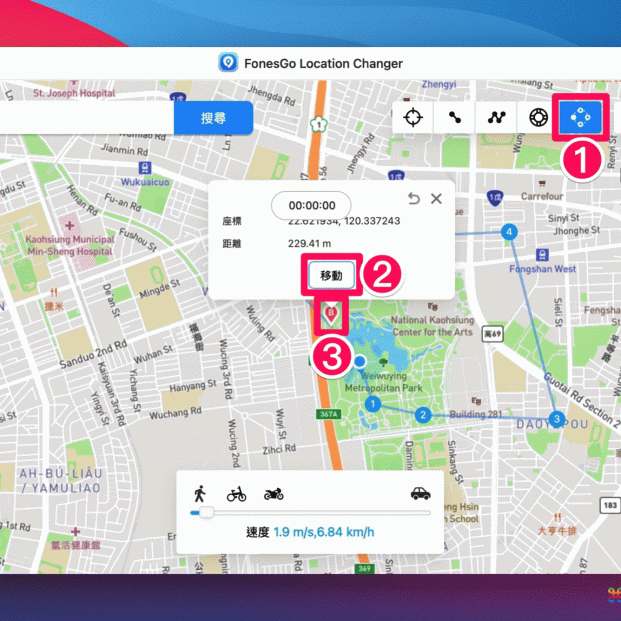Choose the car speed icon
This screenshot has height=621, width=621.
pyautogui.click(x=420, y=493)
